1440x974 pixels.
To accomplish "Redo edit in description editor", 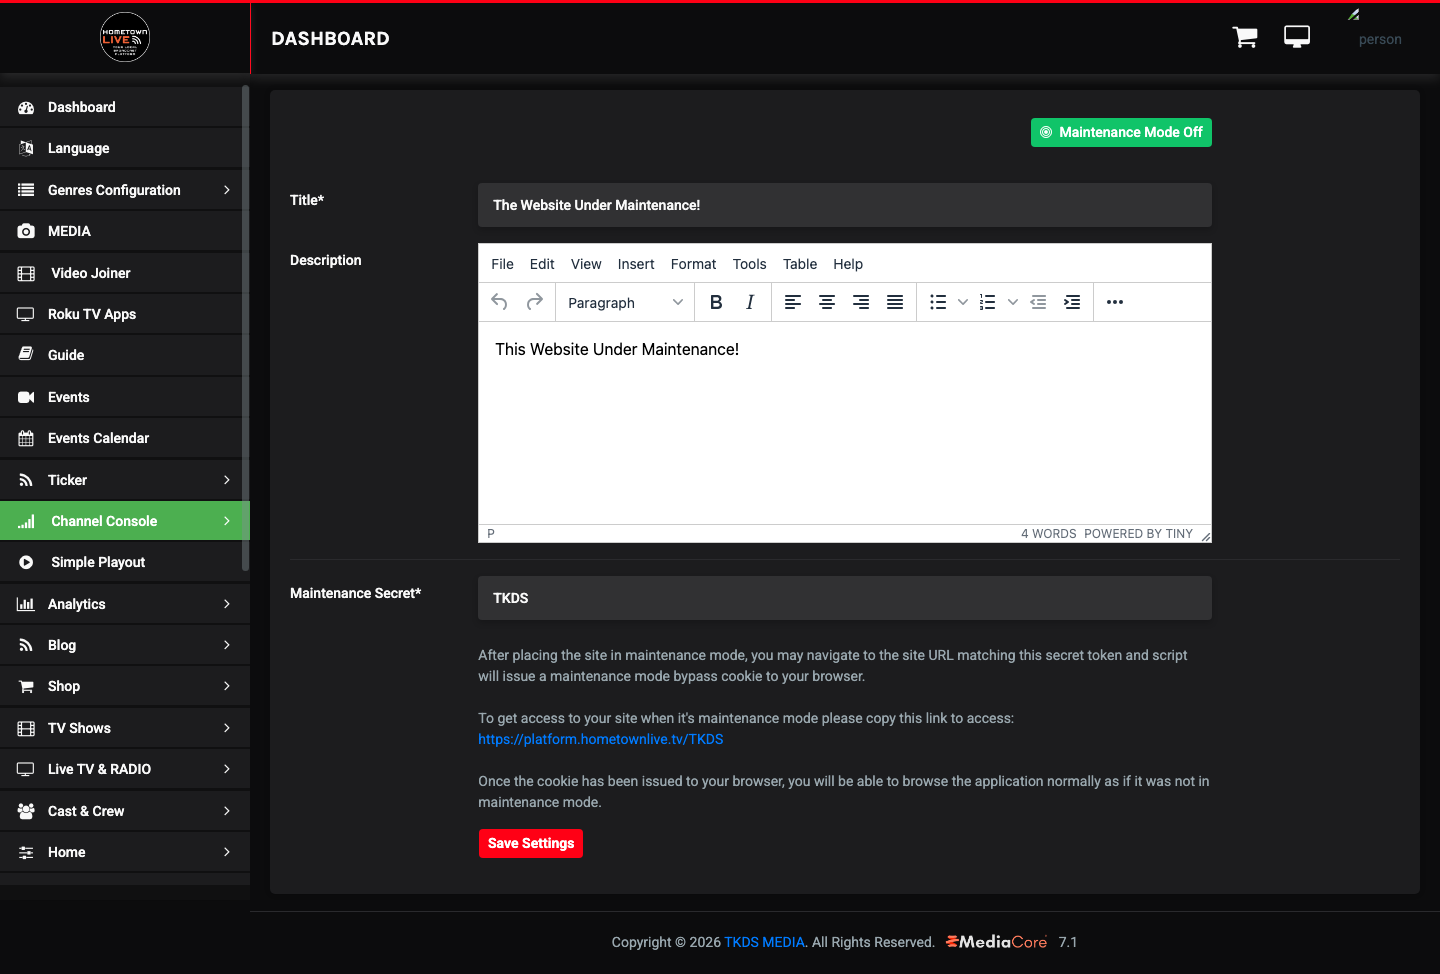I will [x=535, y=302].
